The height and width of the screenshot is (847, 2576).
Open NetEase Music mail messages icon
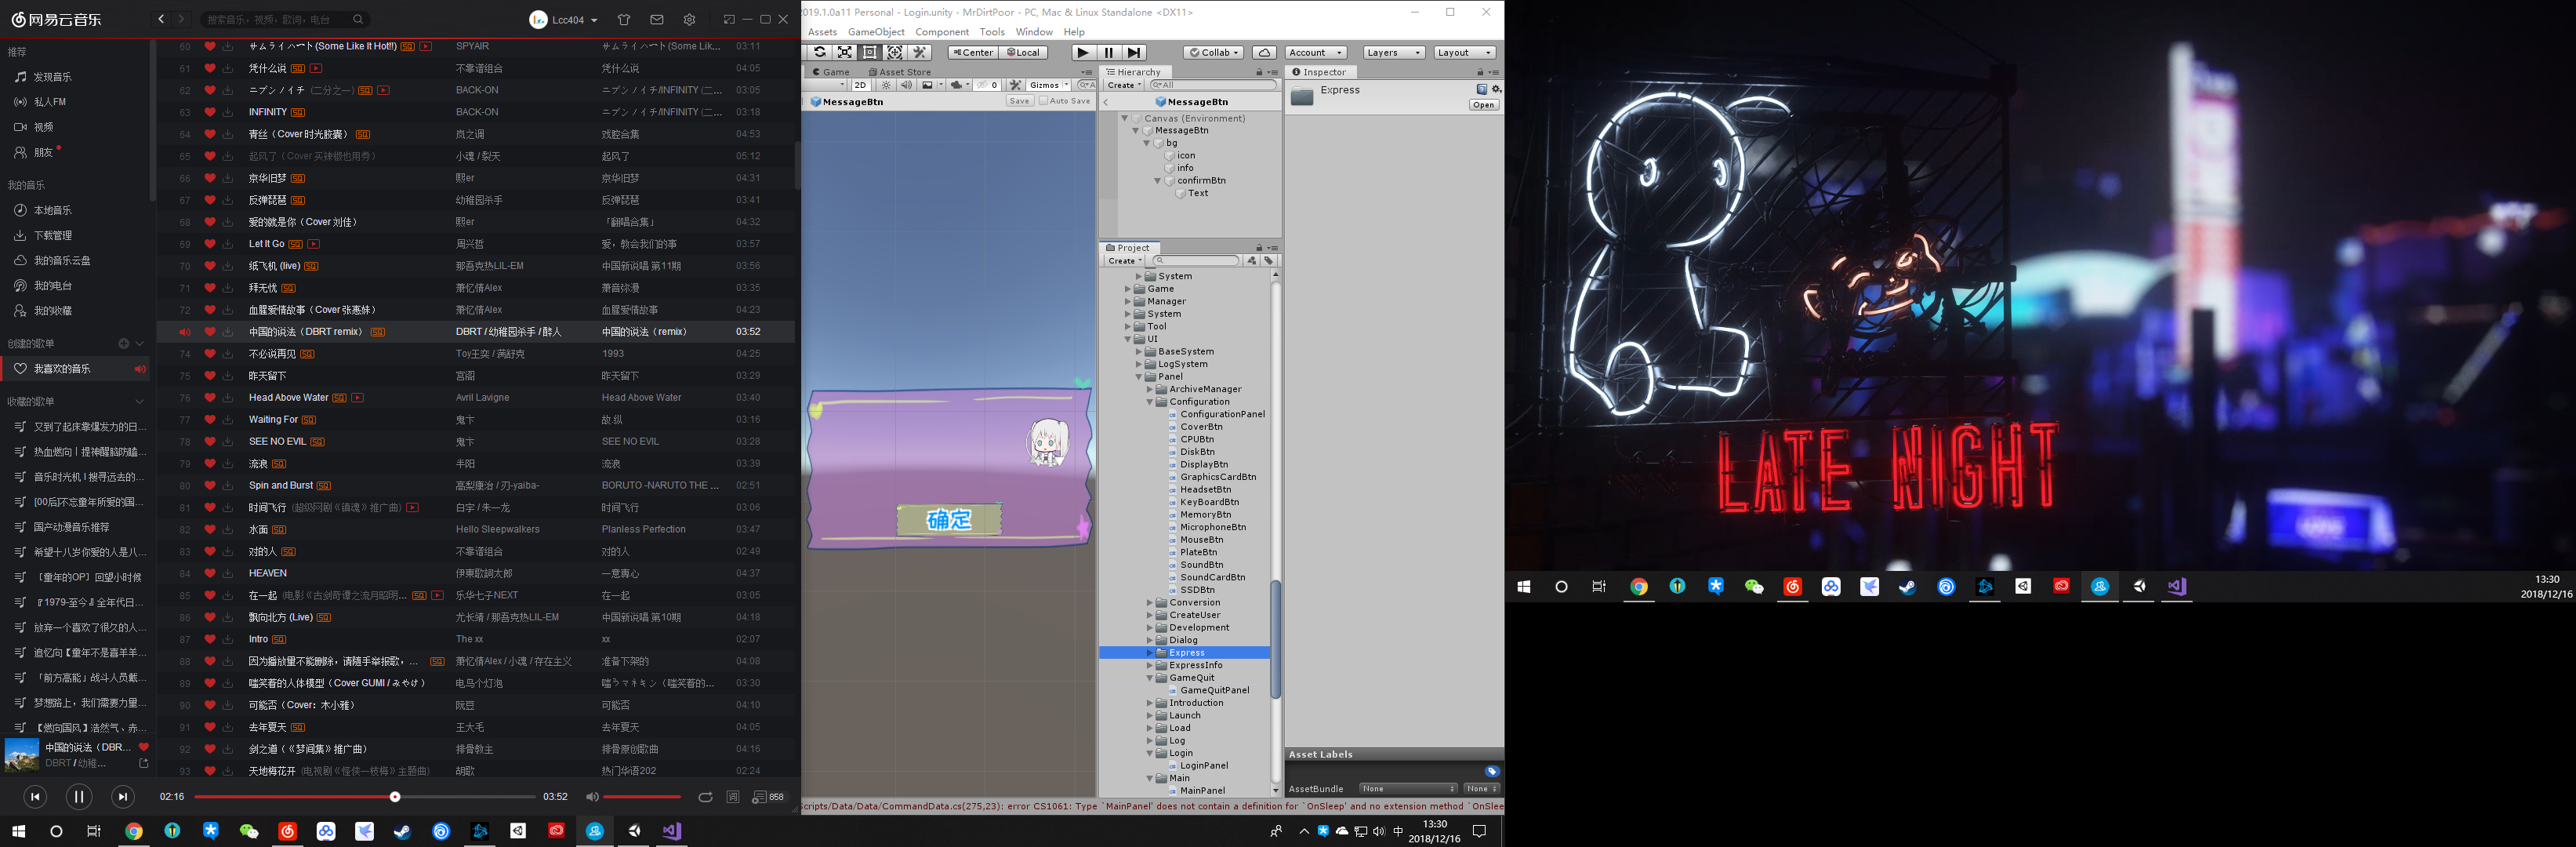[x=657, y=19]
